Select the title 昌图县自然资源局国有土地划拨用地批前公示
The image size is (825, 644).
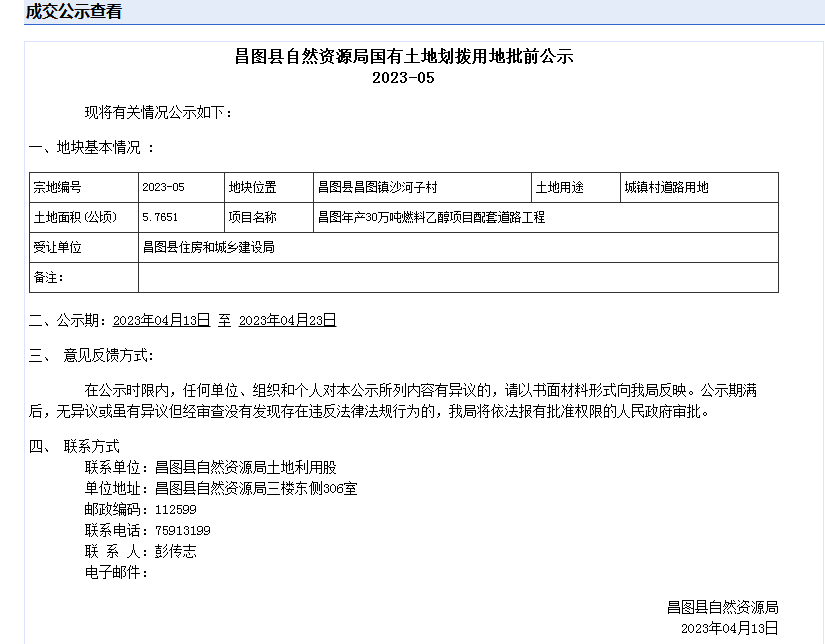404,56
